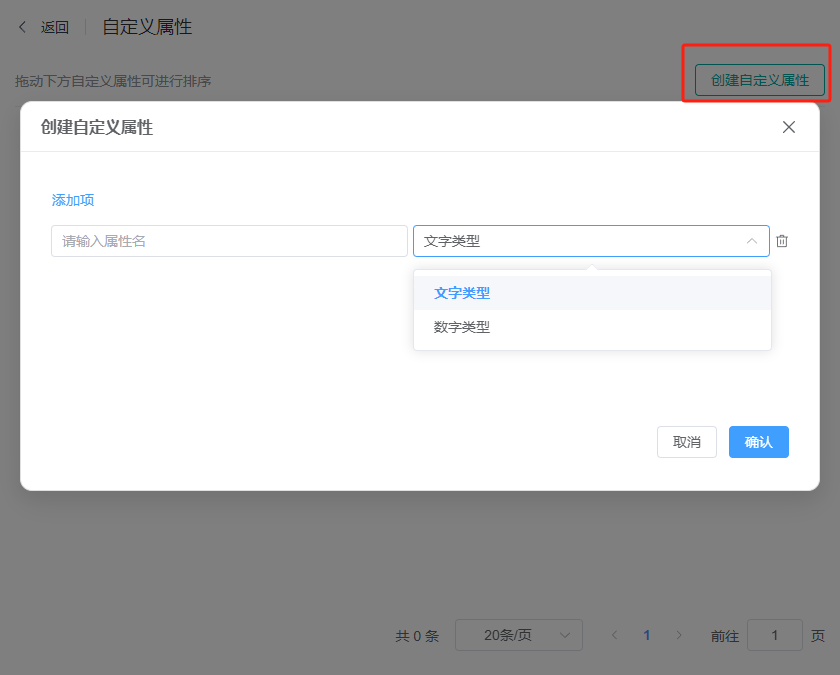Viewport: 840px width, 675px height.
Task: Select page number 1 in pagination
Action: coord(647,635)
